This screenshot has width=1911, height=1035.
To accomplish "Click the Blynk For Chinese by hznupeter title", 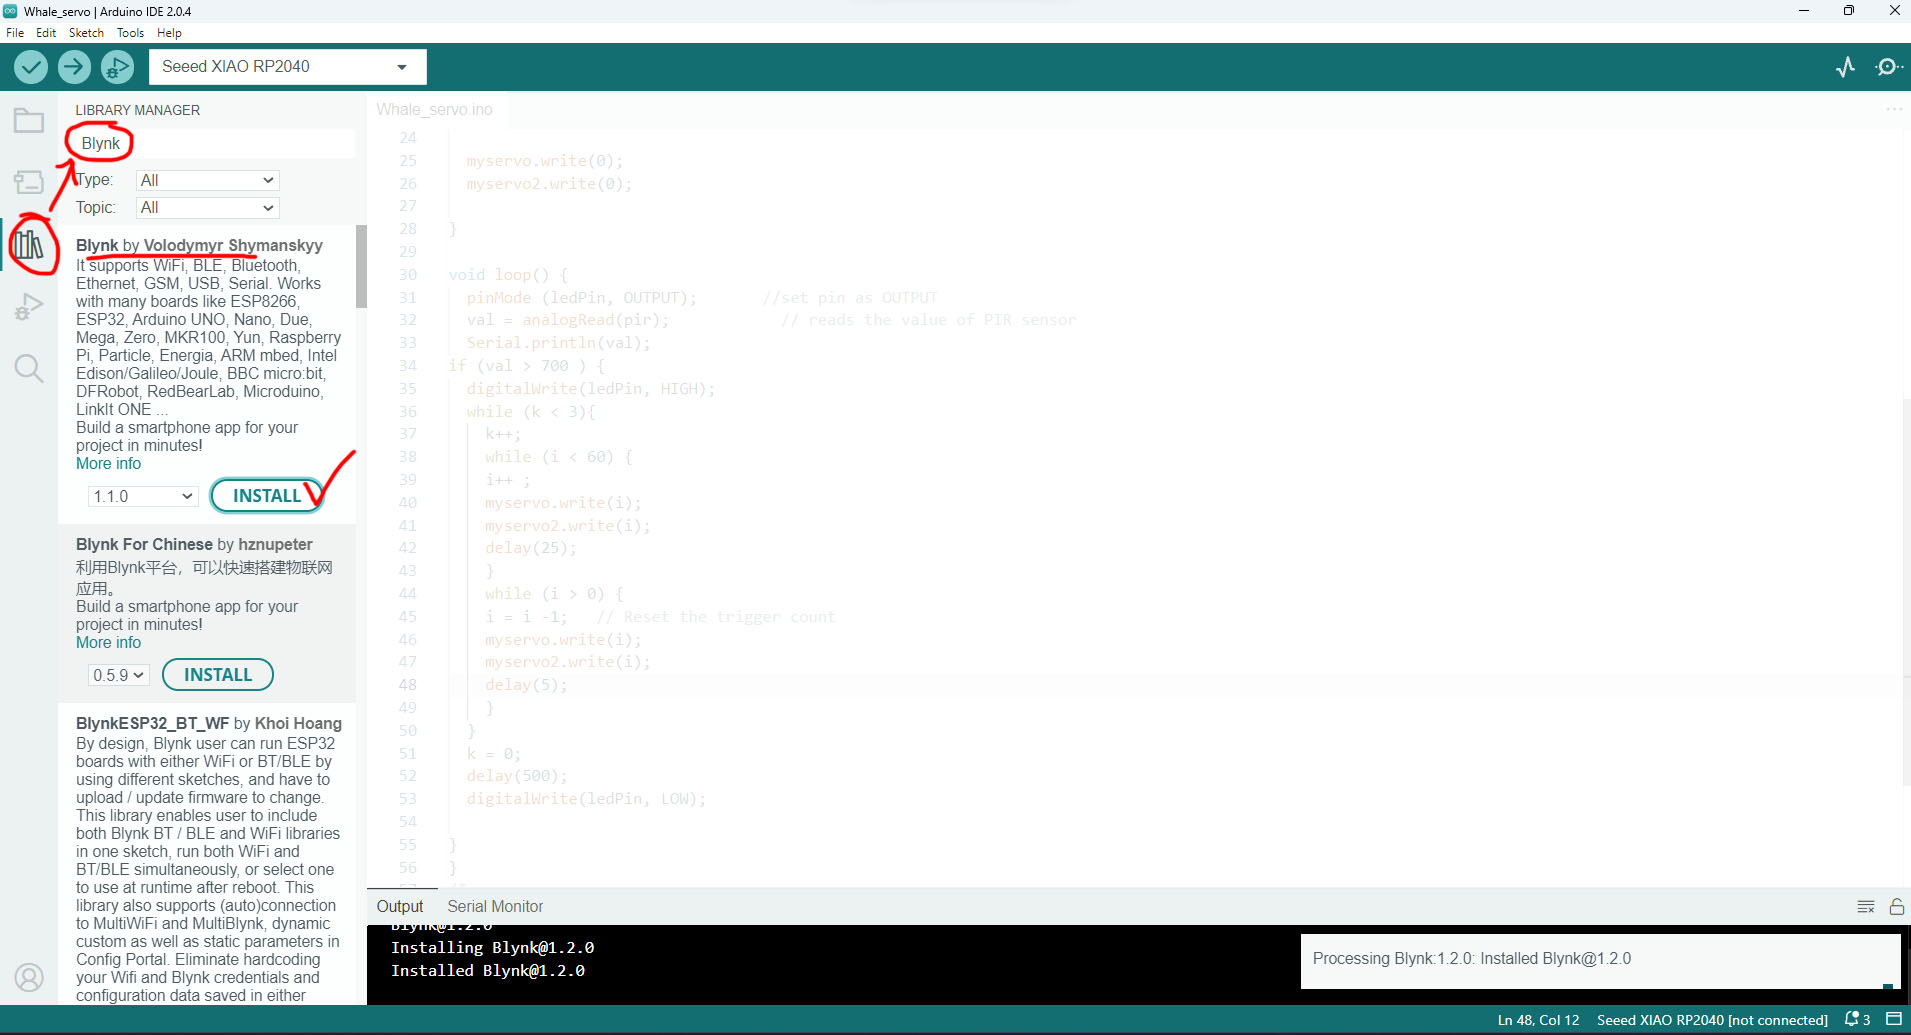I will pos(194,544).
